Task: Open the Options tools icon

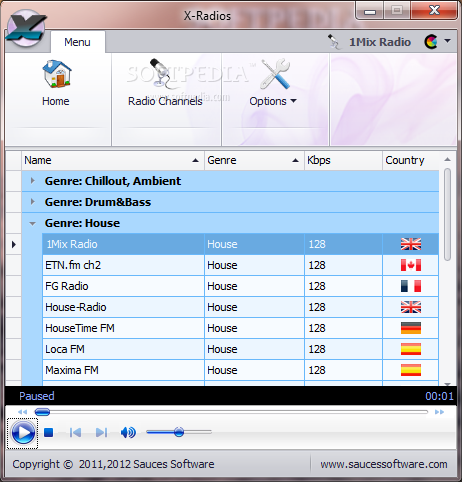Action: click(275, 74)
